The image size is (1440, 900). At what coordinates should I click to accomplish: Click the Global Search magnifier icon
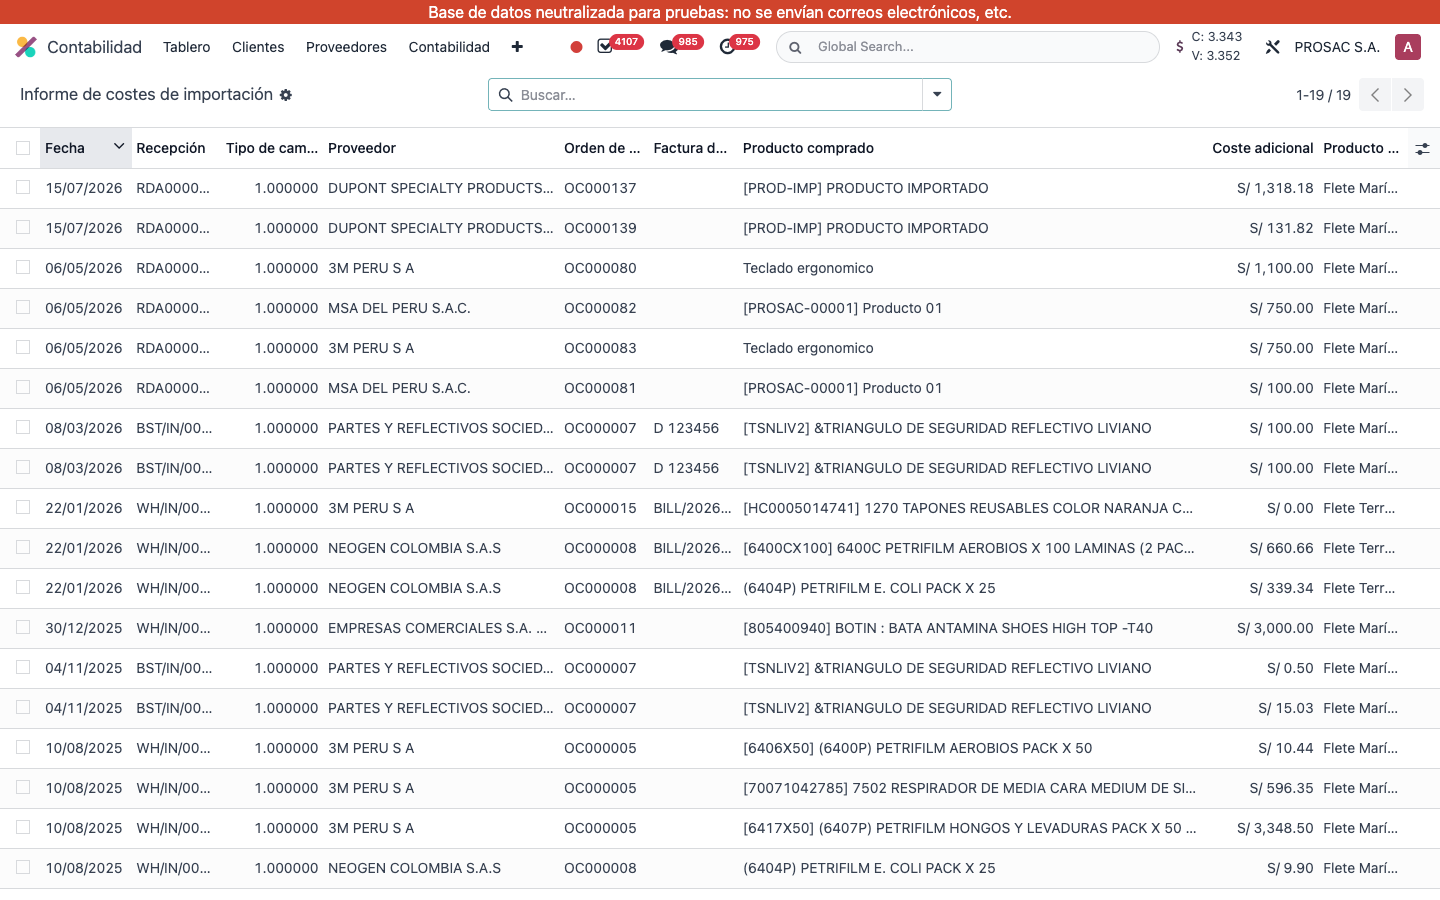pos(795,47)
